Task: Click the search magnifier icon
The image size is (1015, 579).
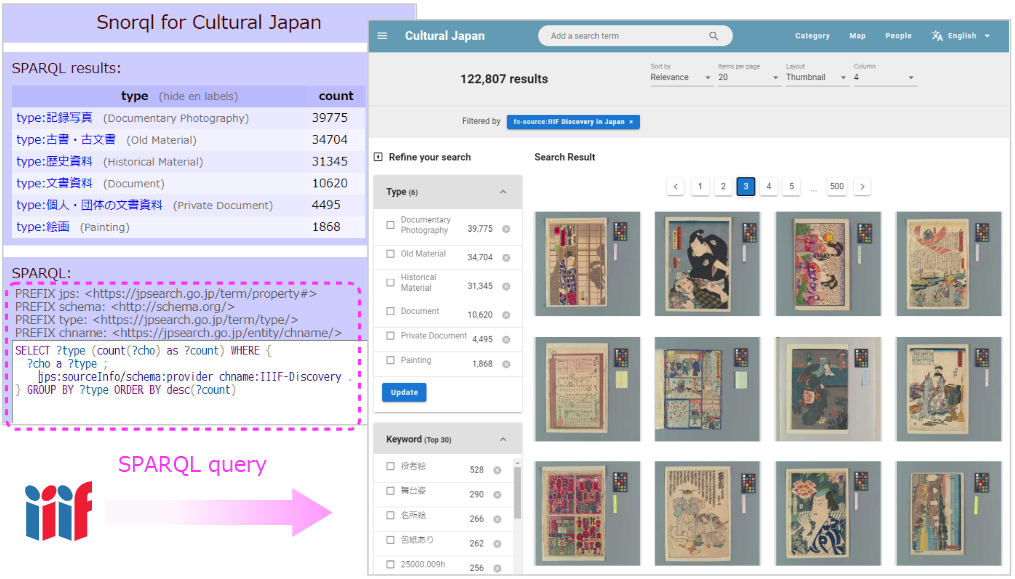Action: (713, 36)
